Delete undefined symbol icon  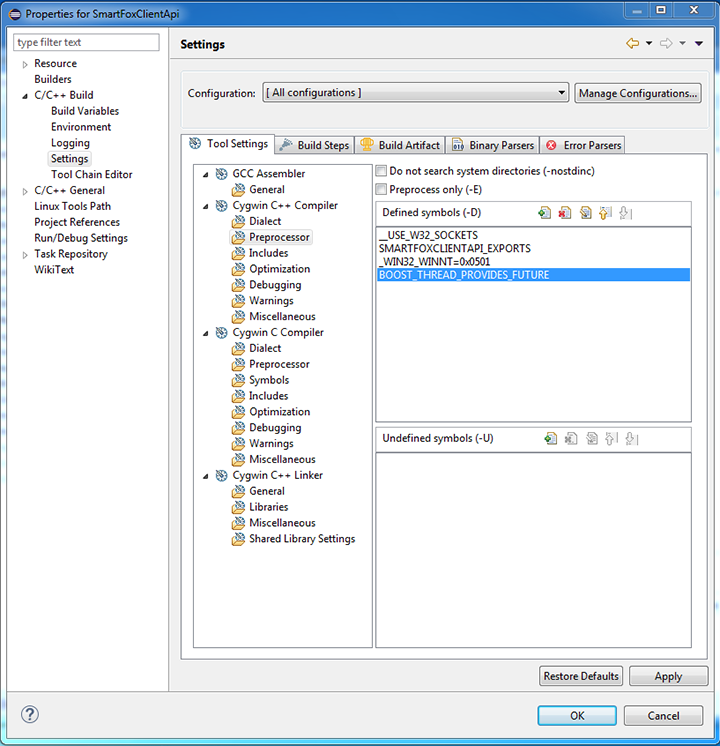click(571, 438)
